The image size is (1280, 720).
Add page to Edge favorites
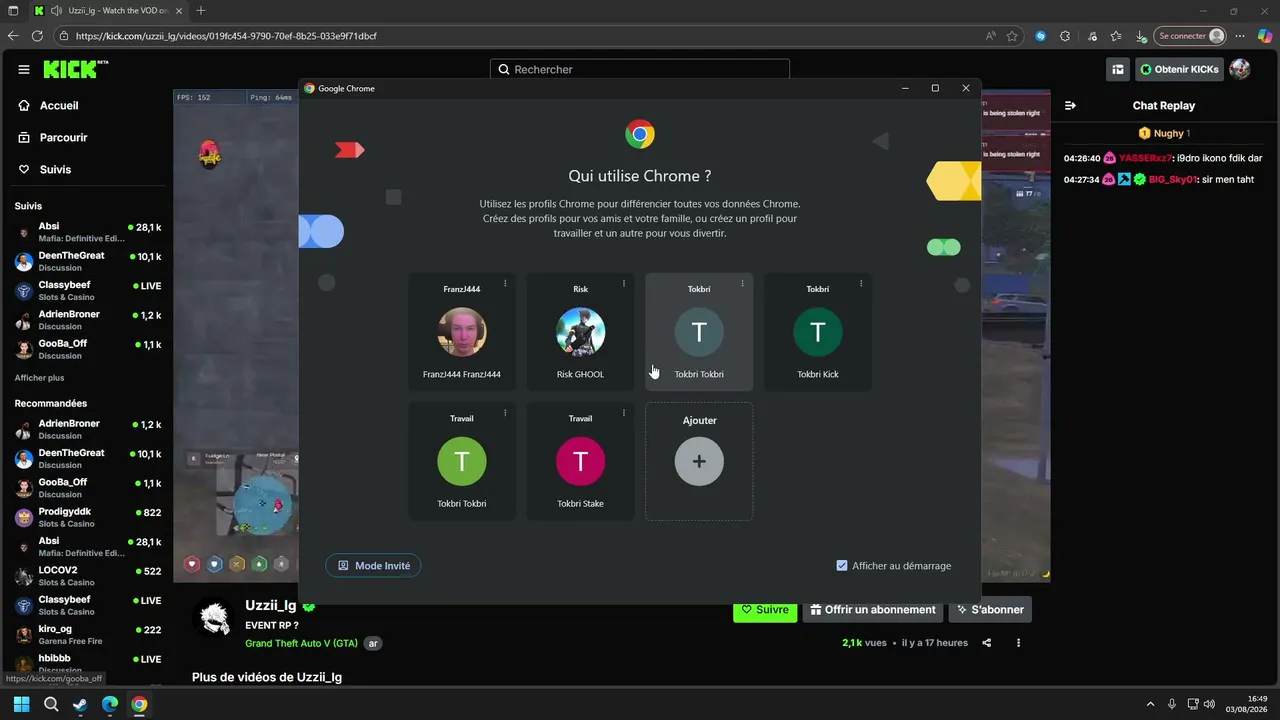1012,36
